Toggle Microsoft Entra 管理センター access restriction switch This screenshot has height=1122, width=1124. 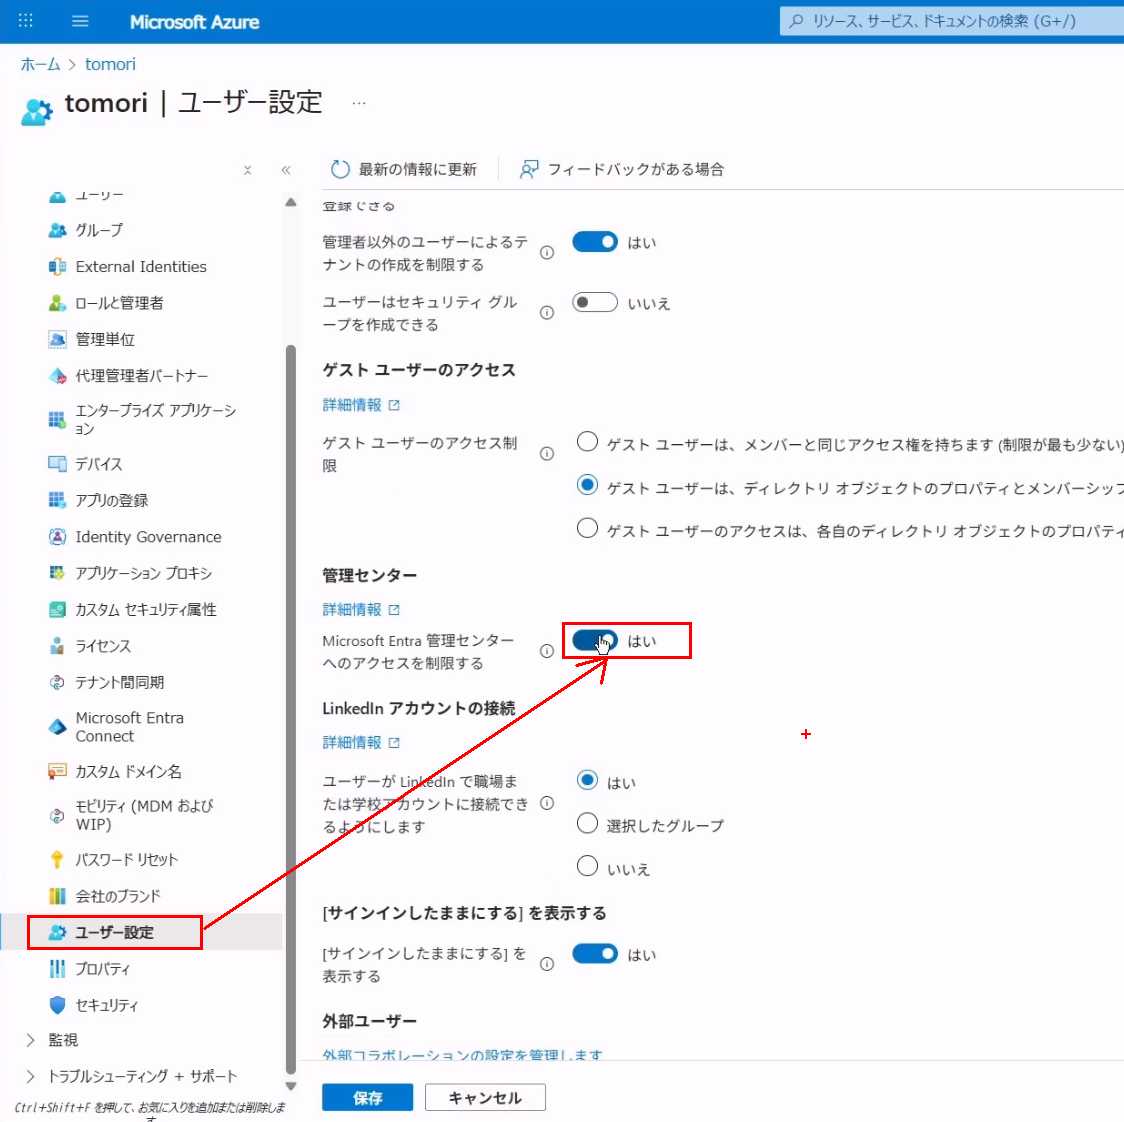595,641
